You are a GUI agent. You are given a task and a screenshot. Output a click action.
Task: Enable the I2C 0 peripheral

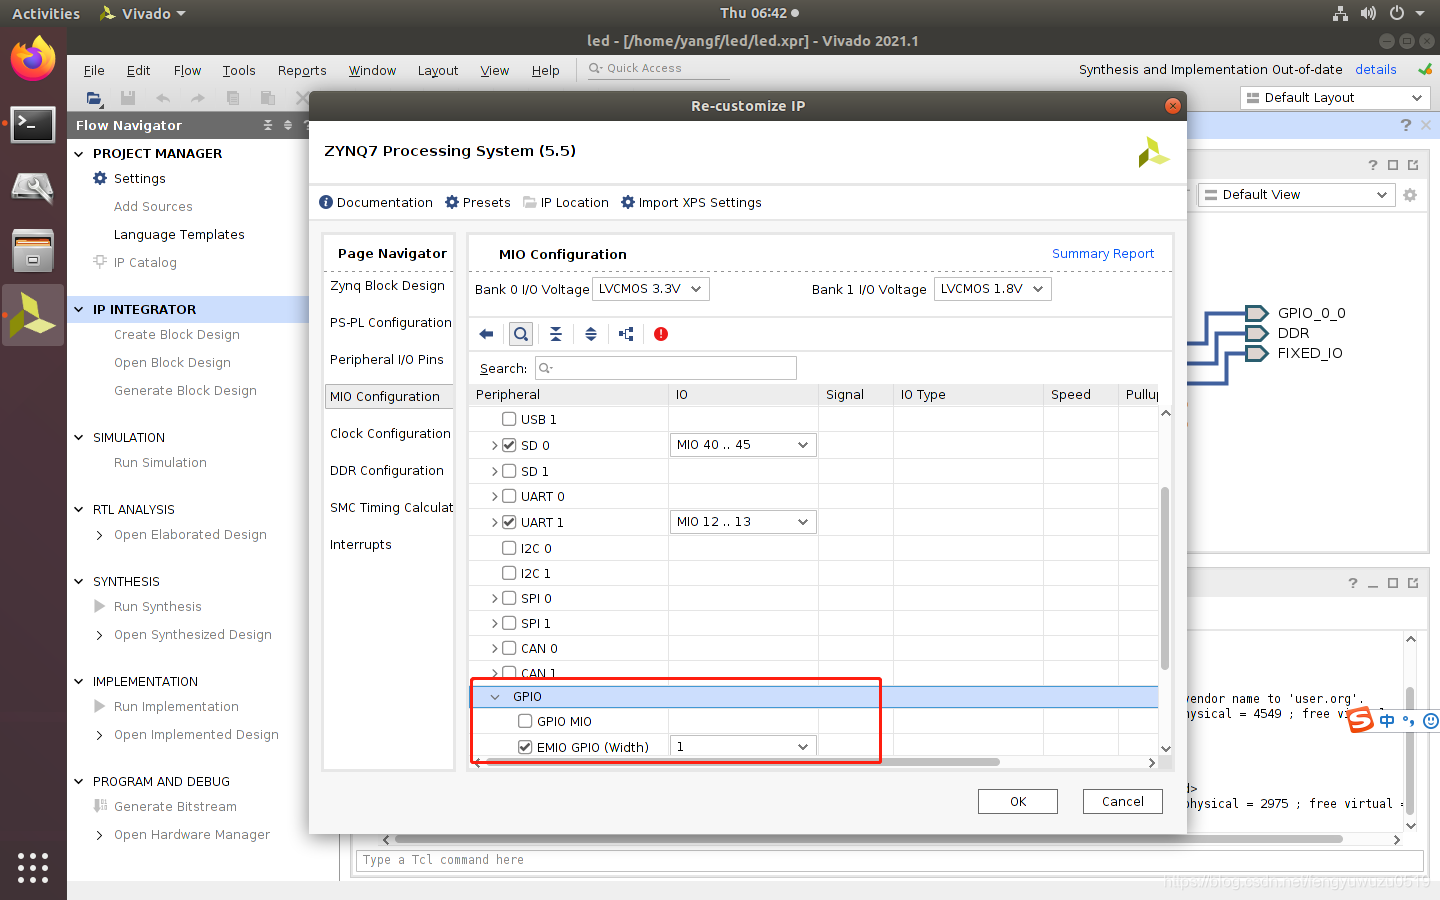tap(509, 547)
